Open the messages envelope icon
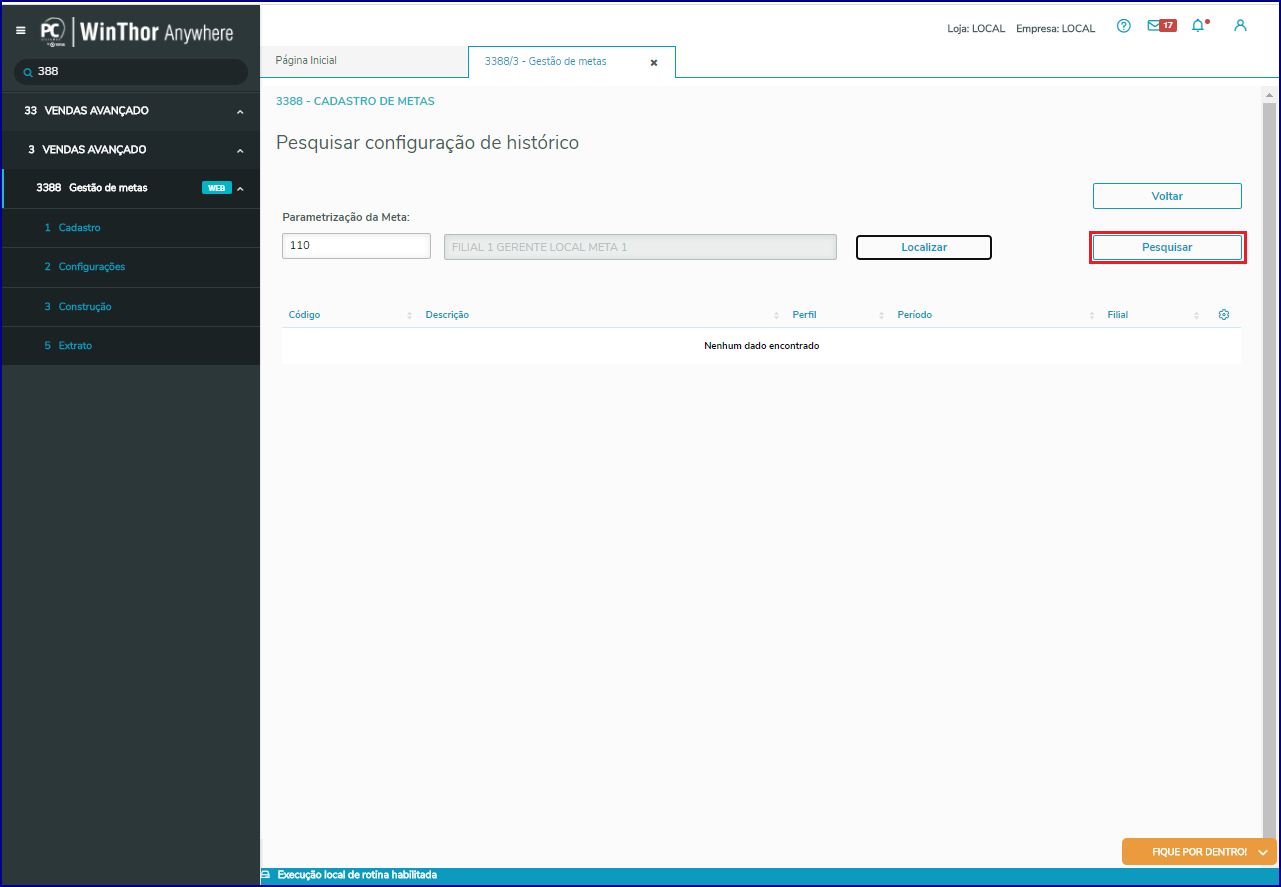 click(x=1154, y=26)
